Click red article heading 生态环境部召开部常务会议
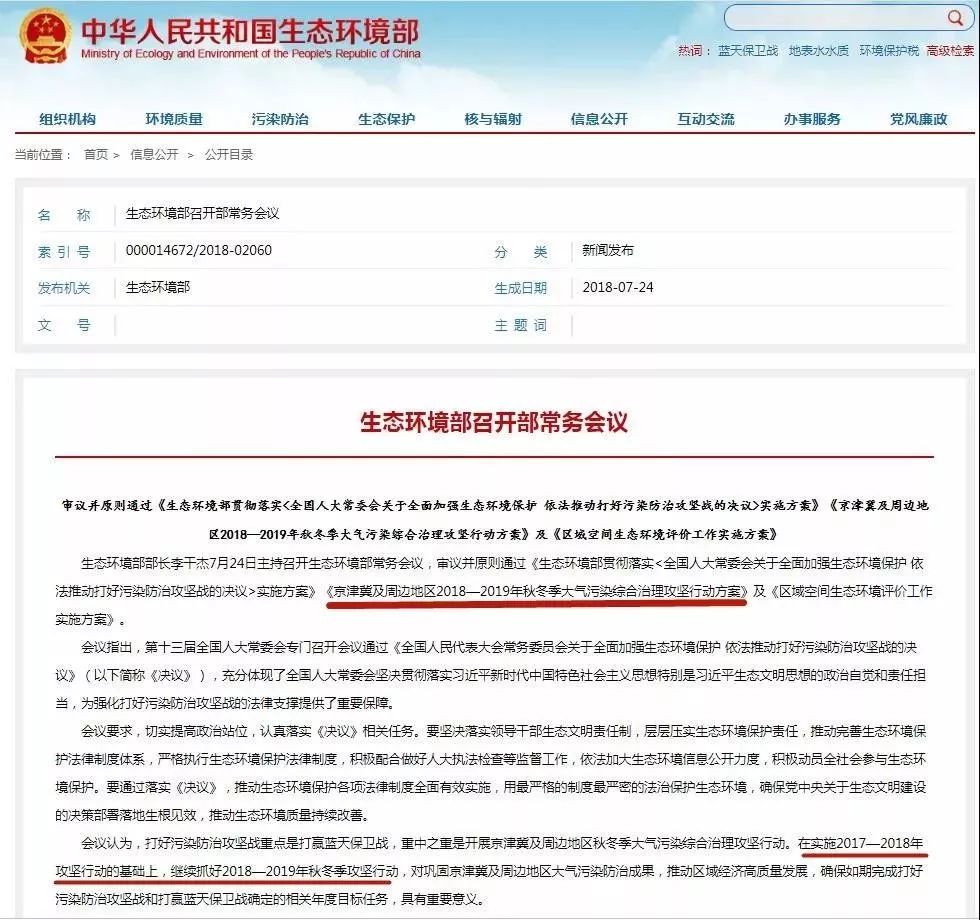 coord(494,422)
